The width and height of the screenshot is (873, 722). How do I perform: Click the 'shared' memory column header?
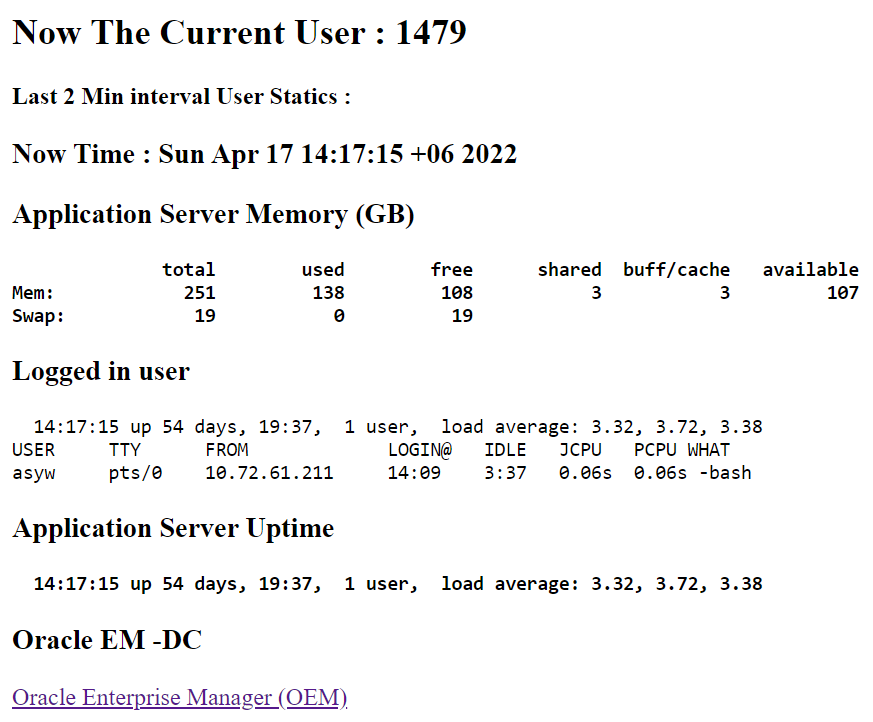570,270
